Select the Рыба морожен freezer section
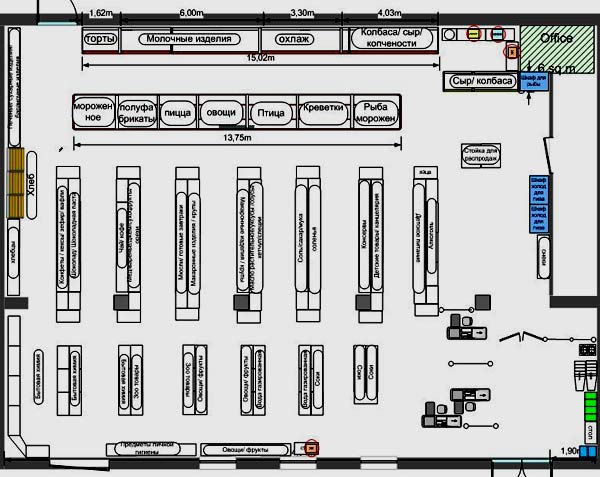The width and height of the screenshot is (600, 477). 375,113
